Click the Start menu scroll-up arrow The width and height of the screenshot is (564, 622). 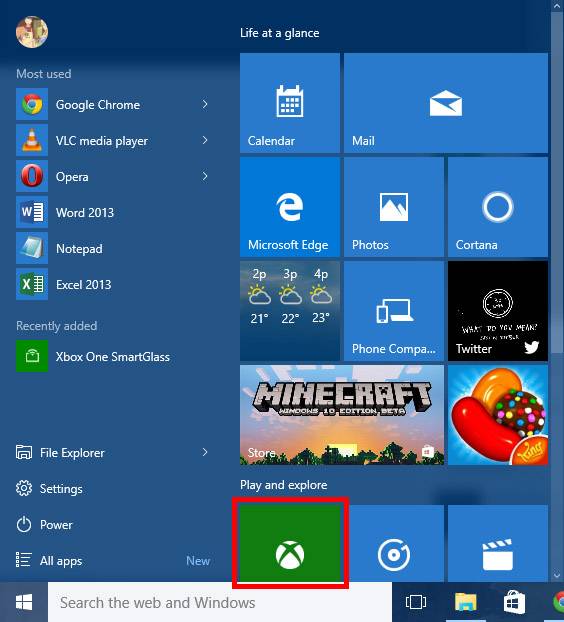click(556, 6)
